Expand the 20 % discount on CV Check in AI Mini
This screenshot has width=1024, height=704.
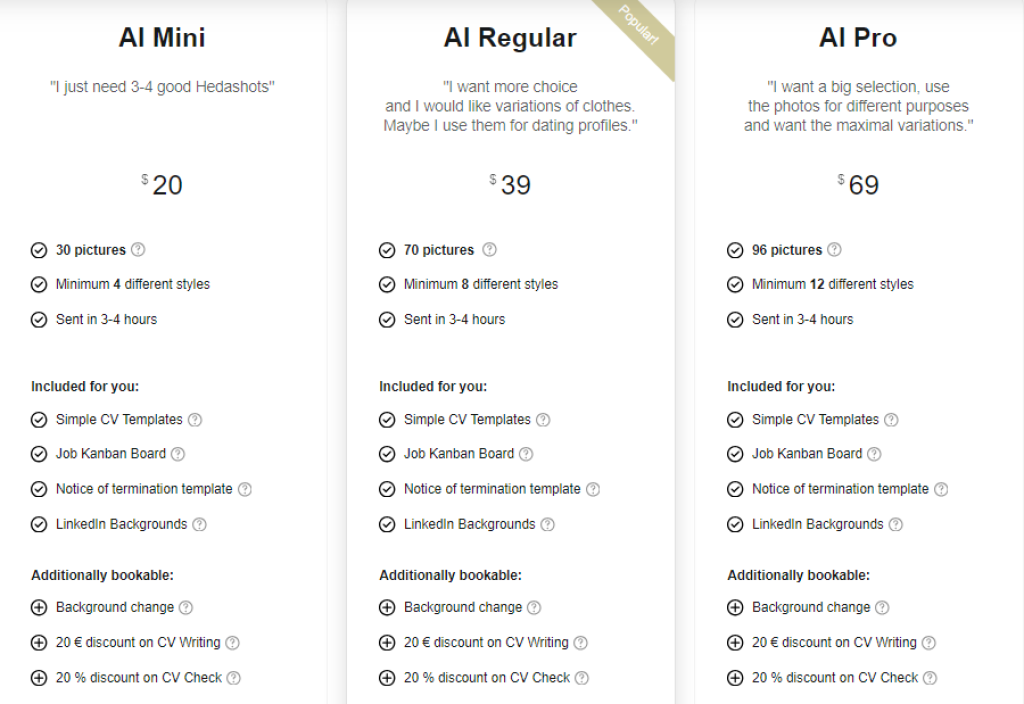[39, 677]
